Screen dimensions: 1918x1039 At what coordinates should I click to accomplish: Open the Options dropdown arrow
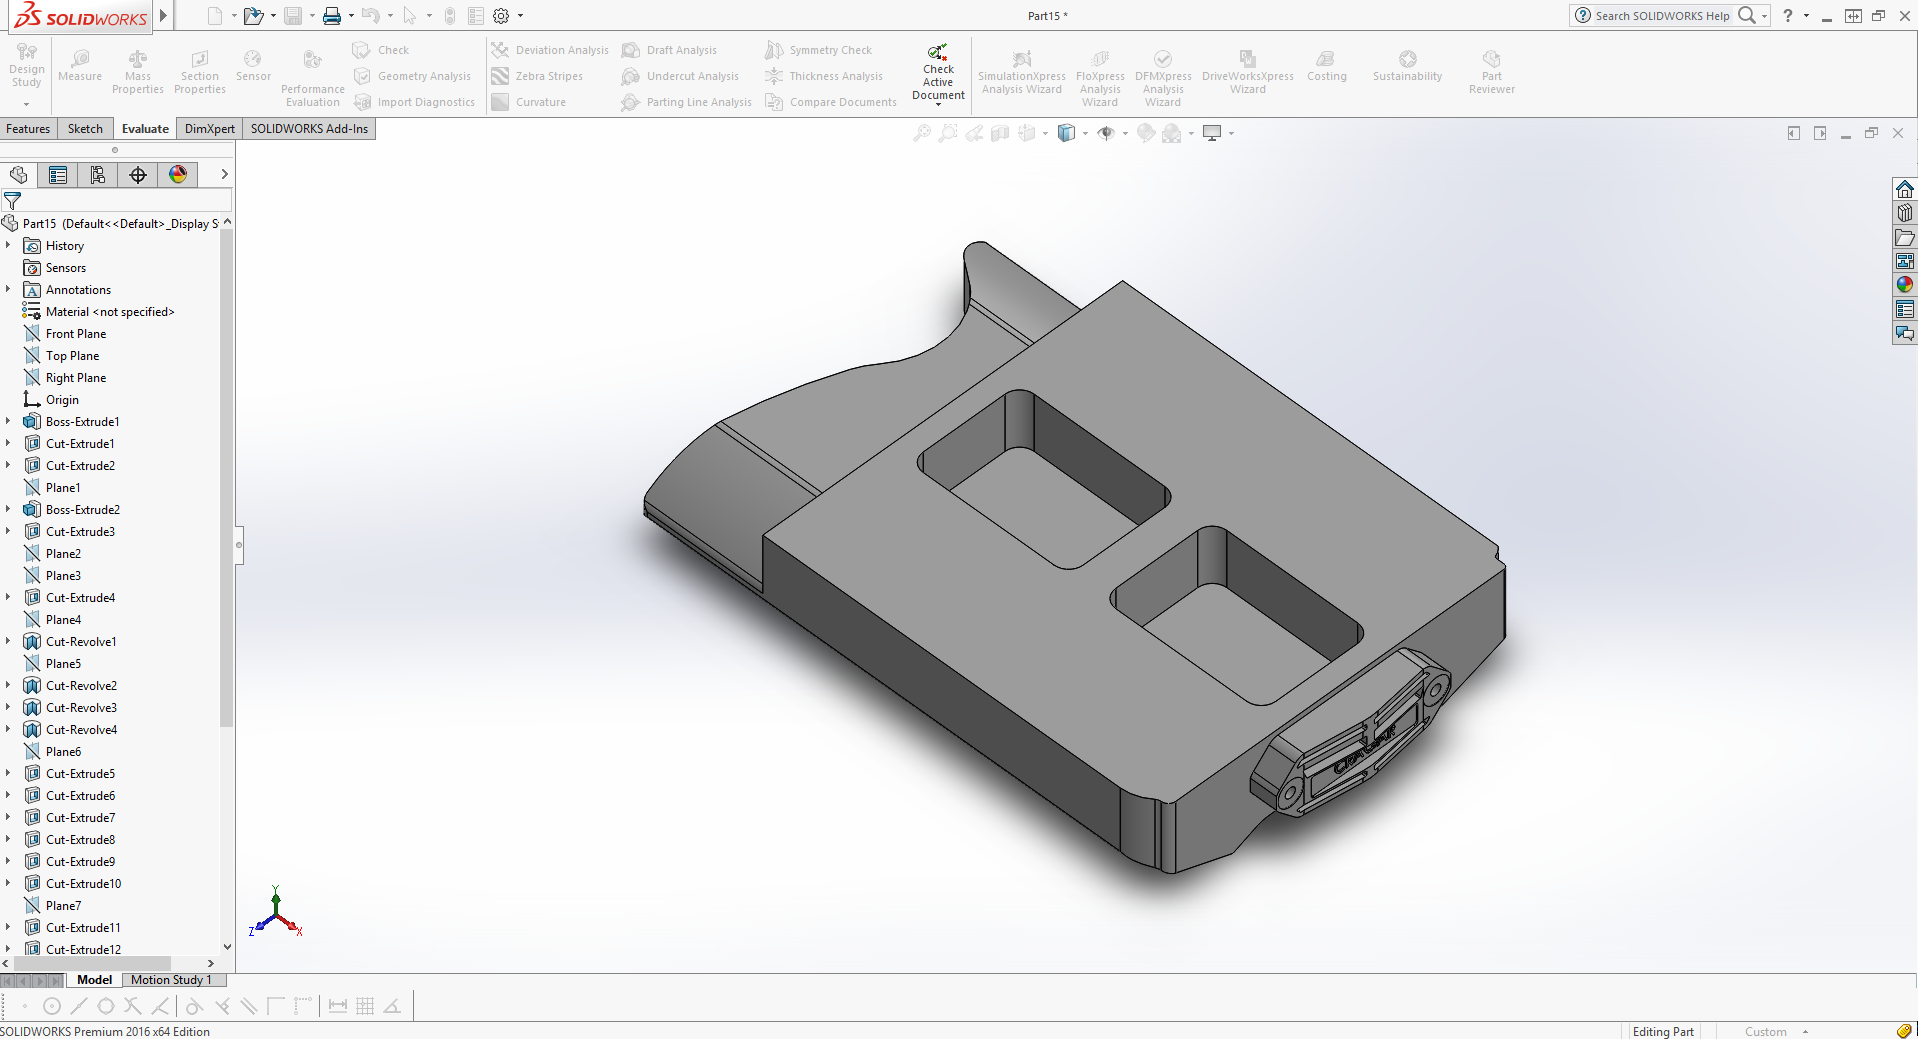(520, 16)
